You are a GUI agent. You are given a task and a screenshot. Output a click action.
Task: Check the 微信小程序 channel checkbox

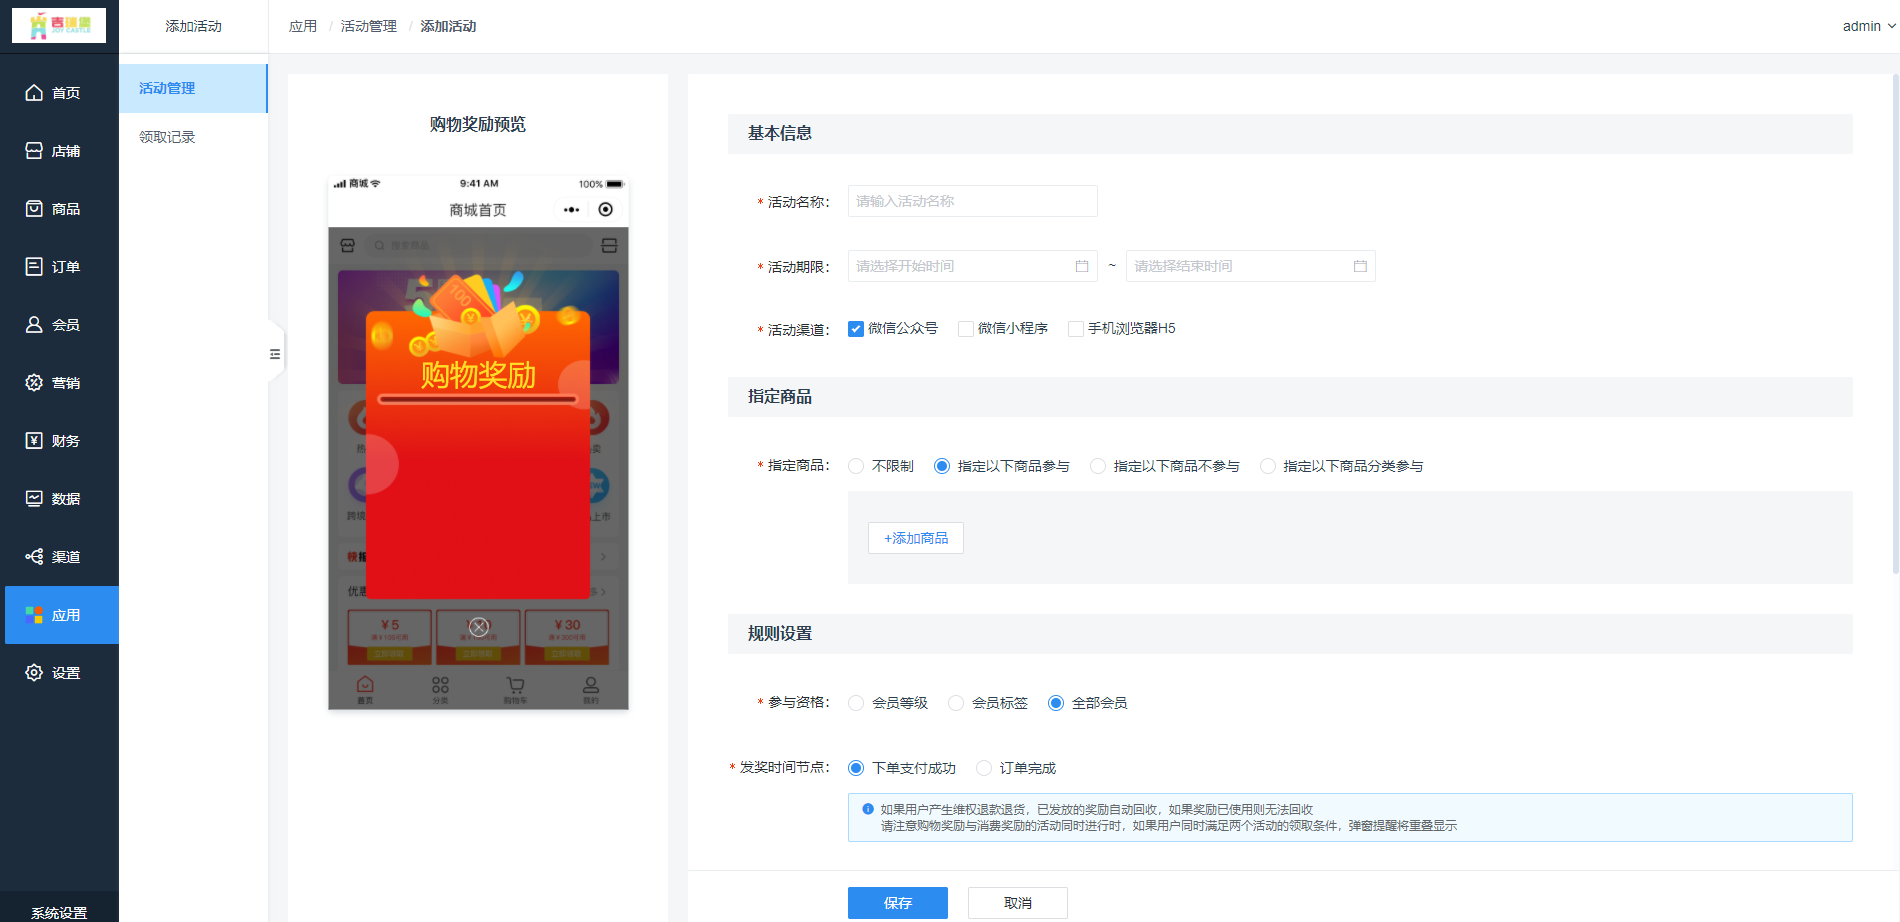966,329
